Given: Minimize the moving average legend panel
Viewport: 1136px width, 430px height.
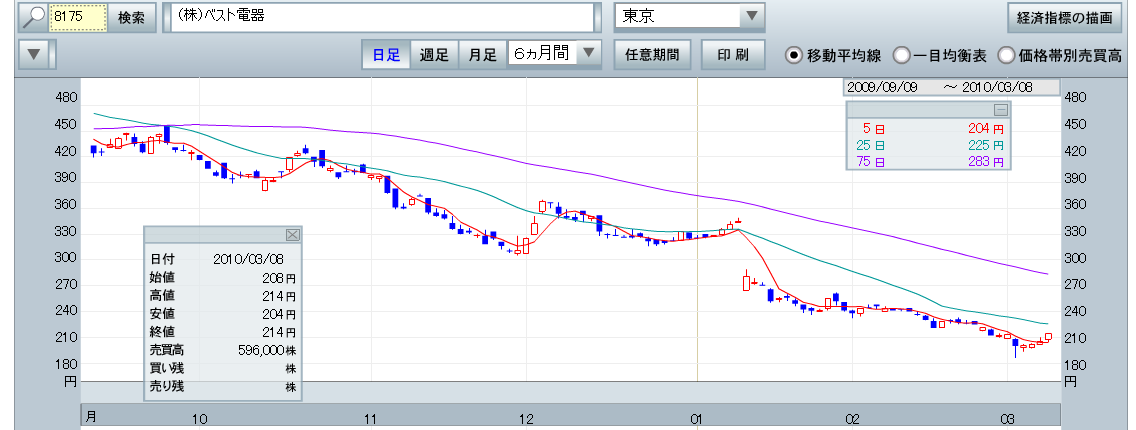Looking at the screenshot, I should (x=999, y=110).
